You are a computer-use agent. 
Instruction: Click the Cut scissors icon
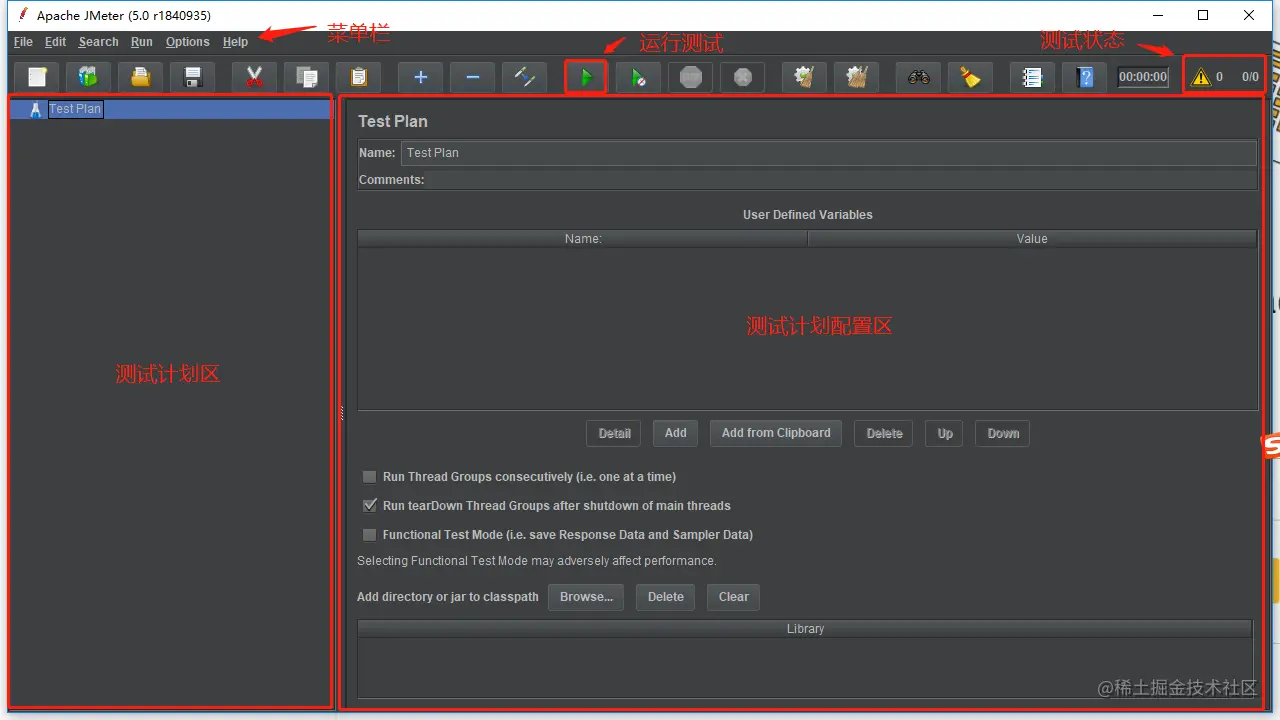click(x=254, y=77)
